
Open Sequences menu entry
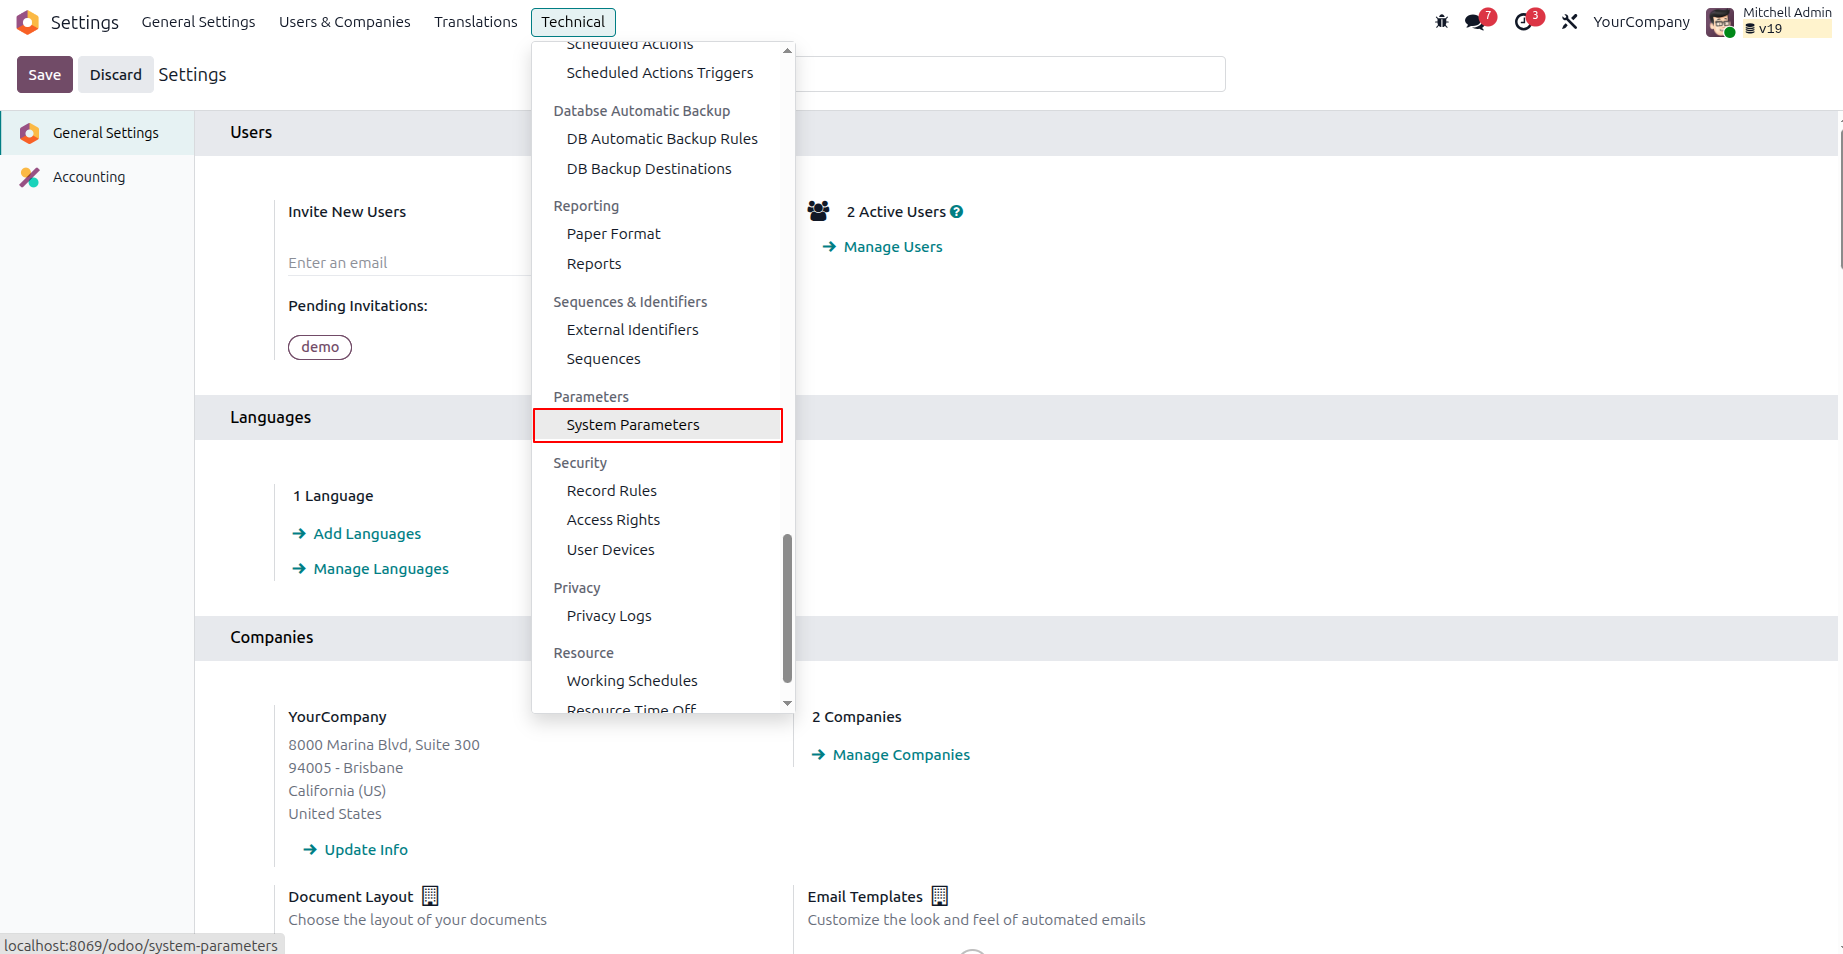coord(603,359)
